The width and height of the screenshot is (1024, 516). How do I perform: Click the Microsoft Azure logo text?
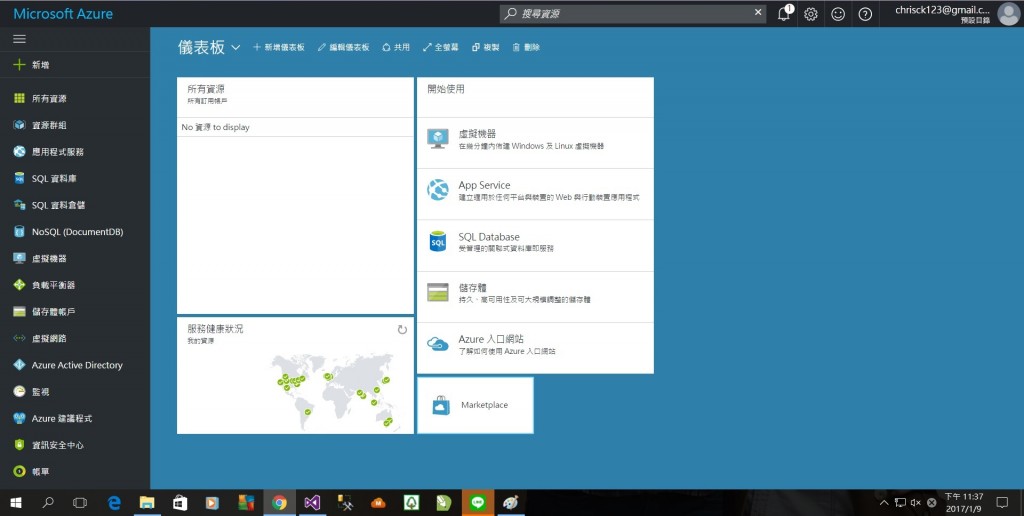point(63,14)
